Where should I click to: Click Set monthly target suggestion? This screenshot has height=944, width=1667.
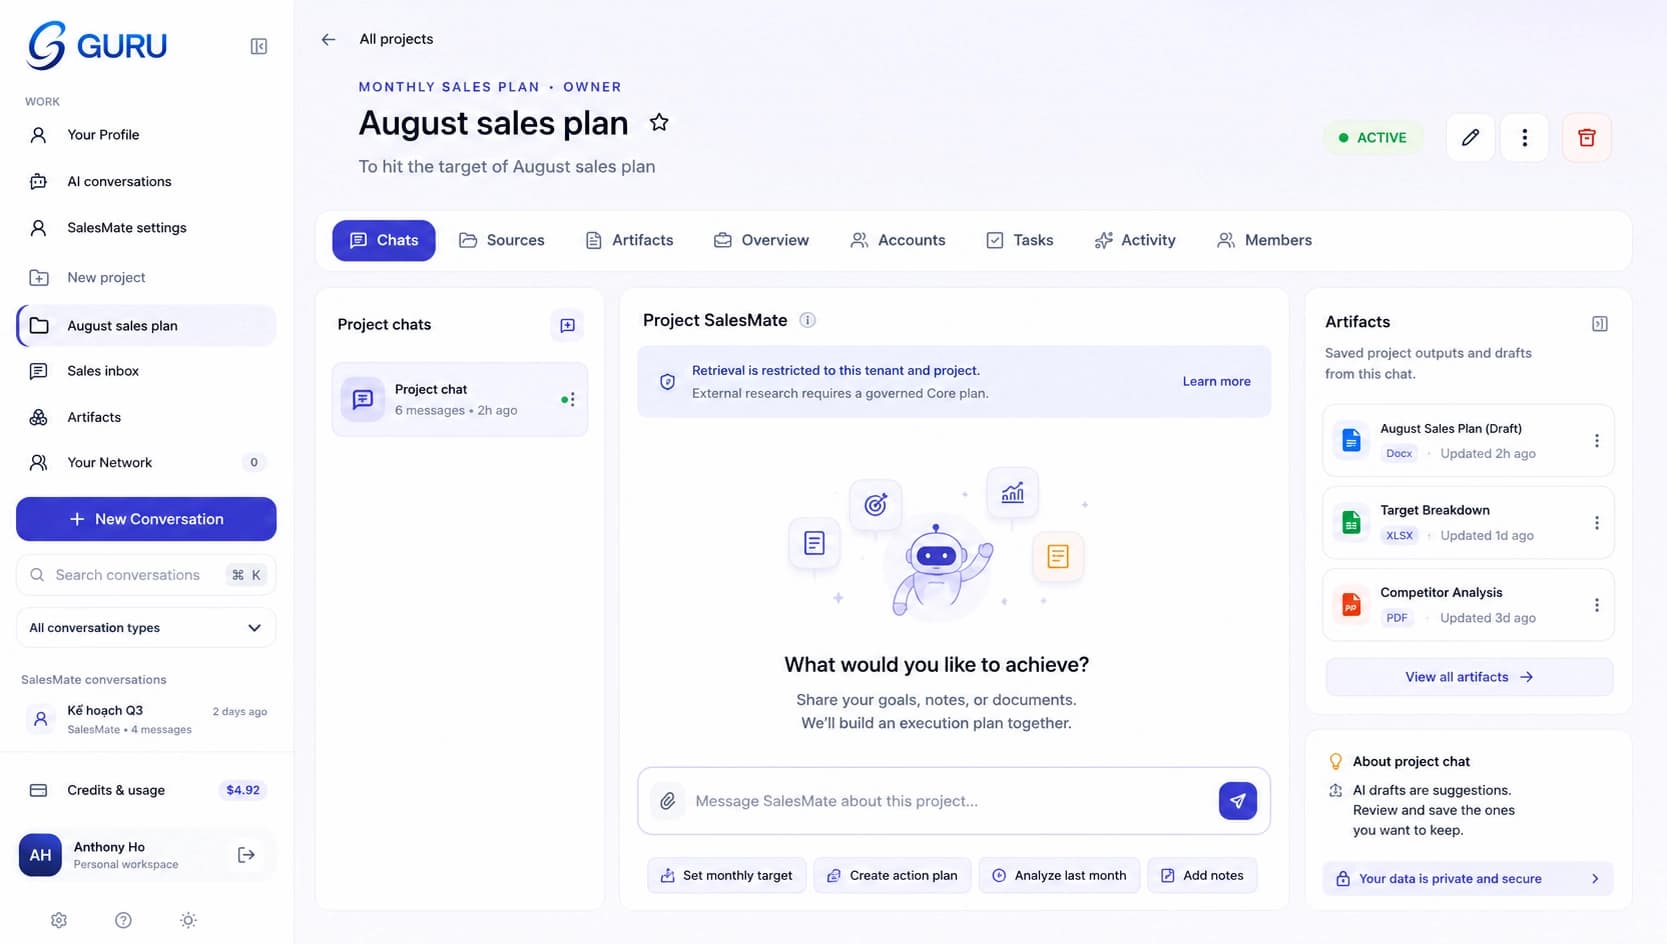[x=727, y=875]
